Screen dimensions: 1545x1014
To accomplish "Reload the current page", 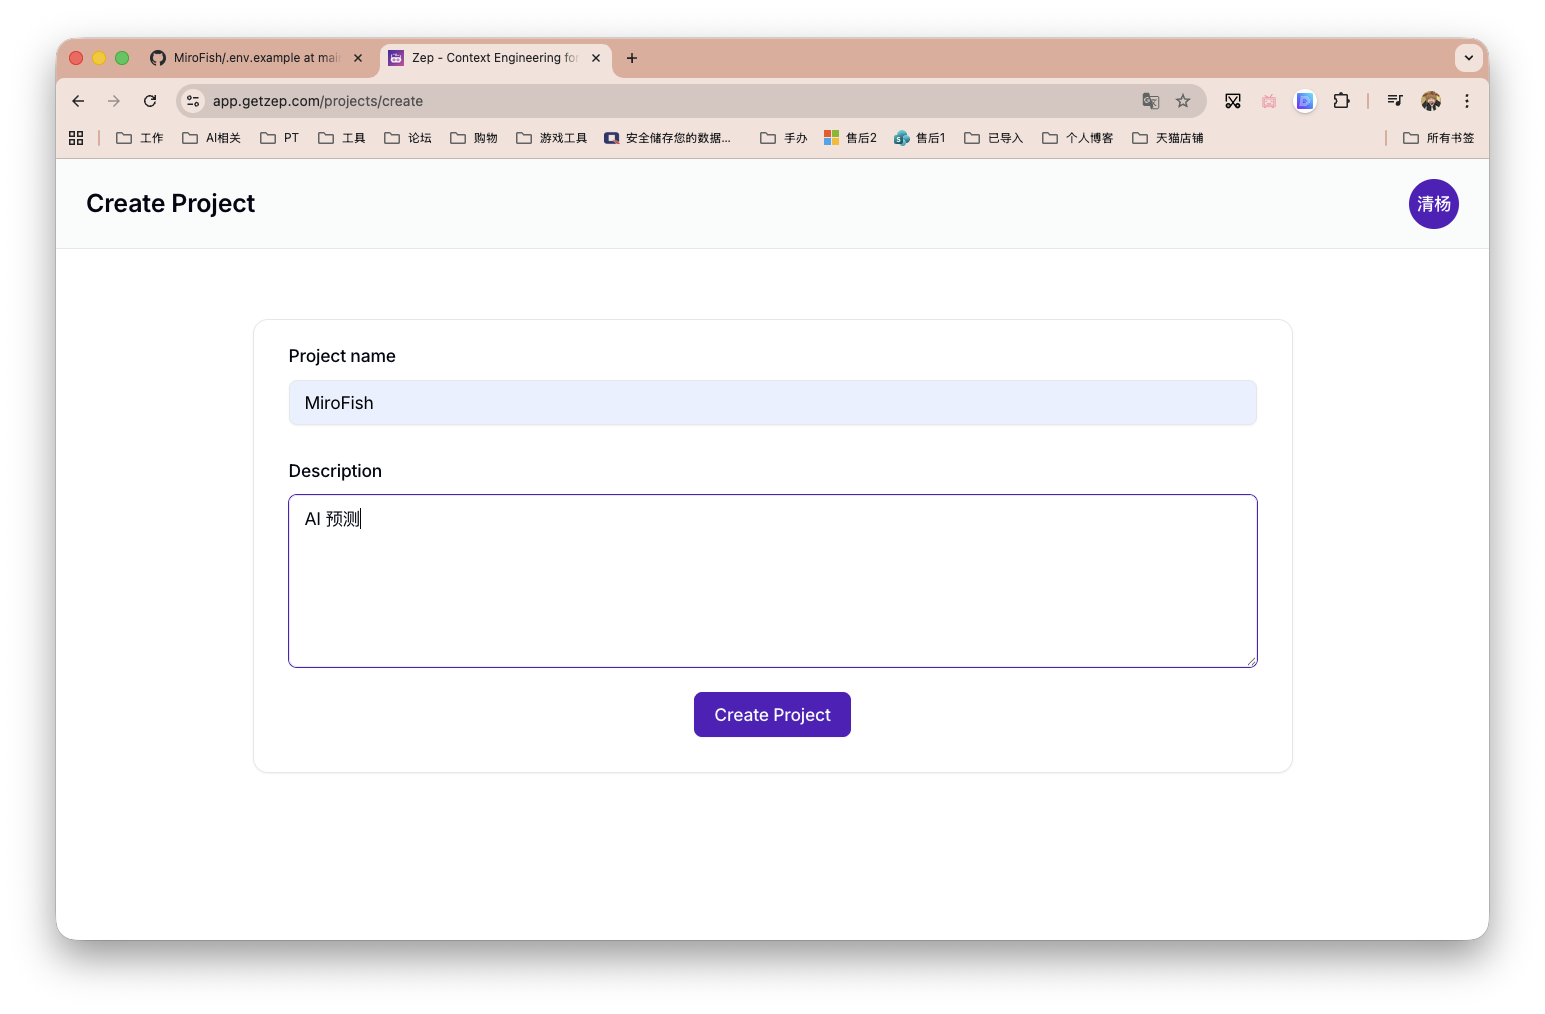I will (150, 101).
